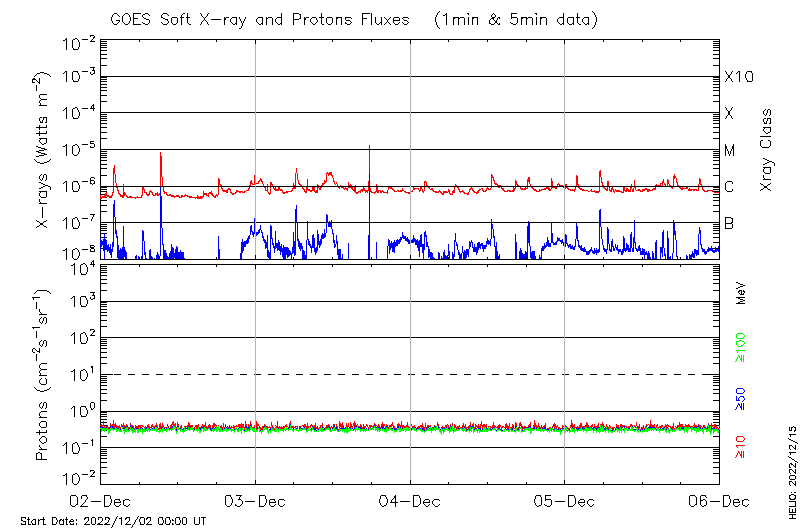Click the plot title "GOES Soft X-ray and Protons Fluxes"
Viewport: 800px width, 530px height.
(x=262, y=19)
